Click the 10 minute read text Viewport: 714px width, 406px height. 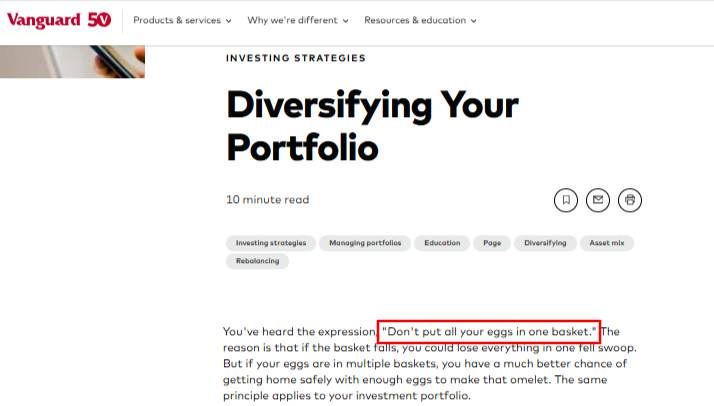[x=267, y=200]
